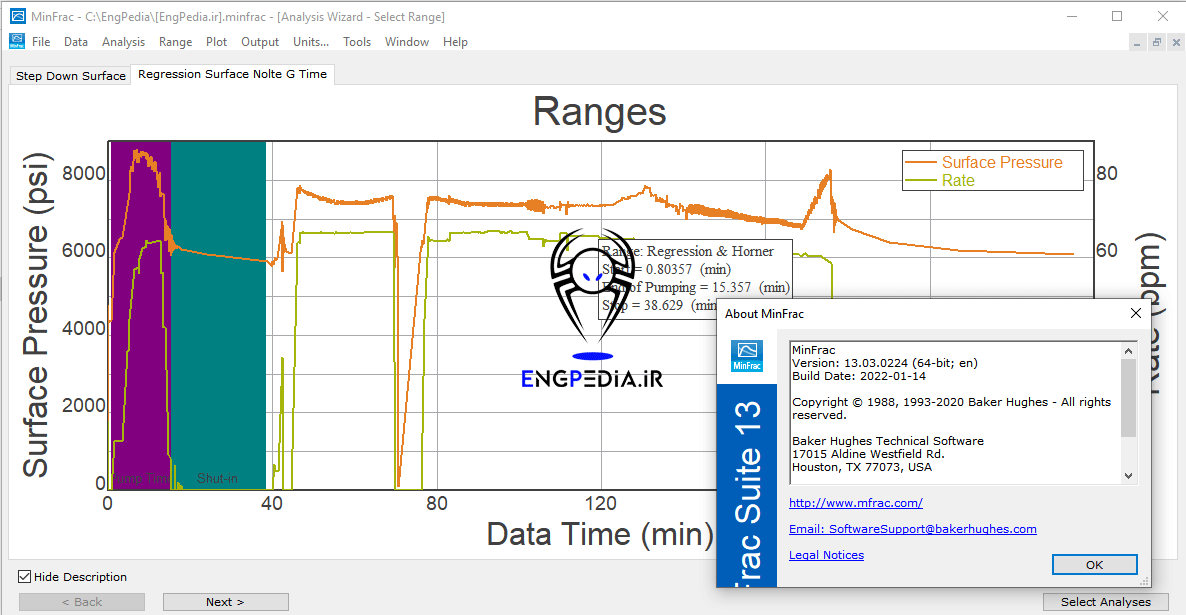Screen dimensions: 1186x615
Task: Open the Plot menu
Action: pos(216,42)
